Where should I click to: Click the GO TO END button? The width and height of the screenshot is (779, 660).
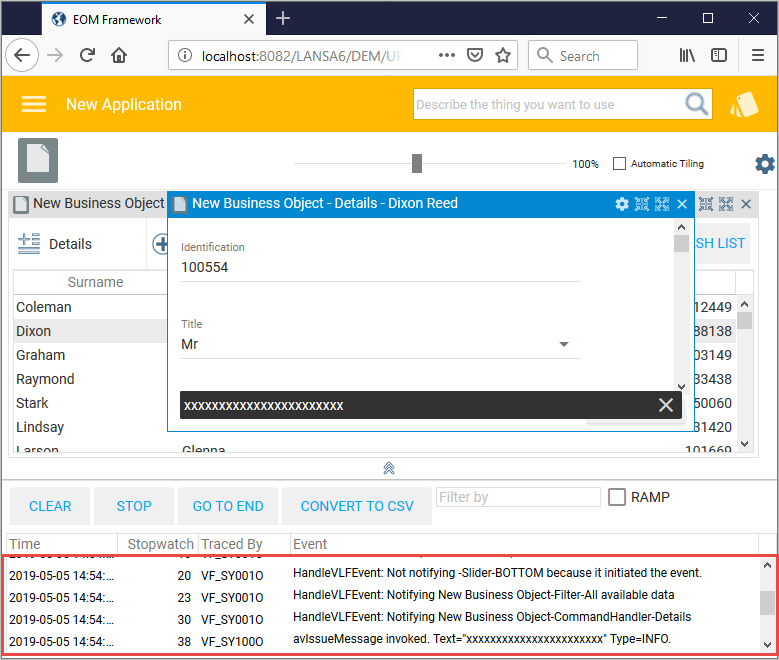[228, 506]
